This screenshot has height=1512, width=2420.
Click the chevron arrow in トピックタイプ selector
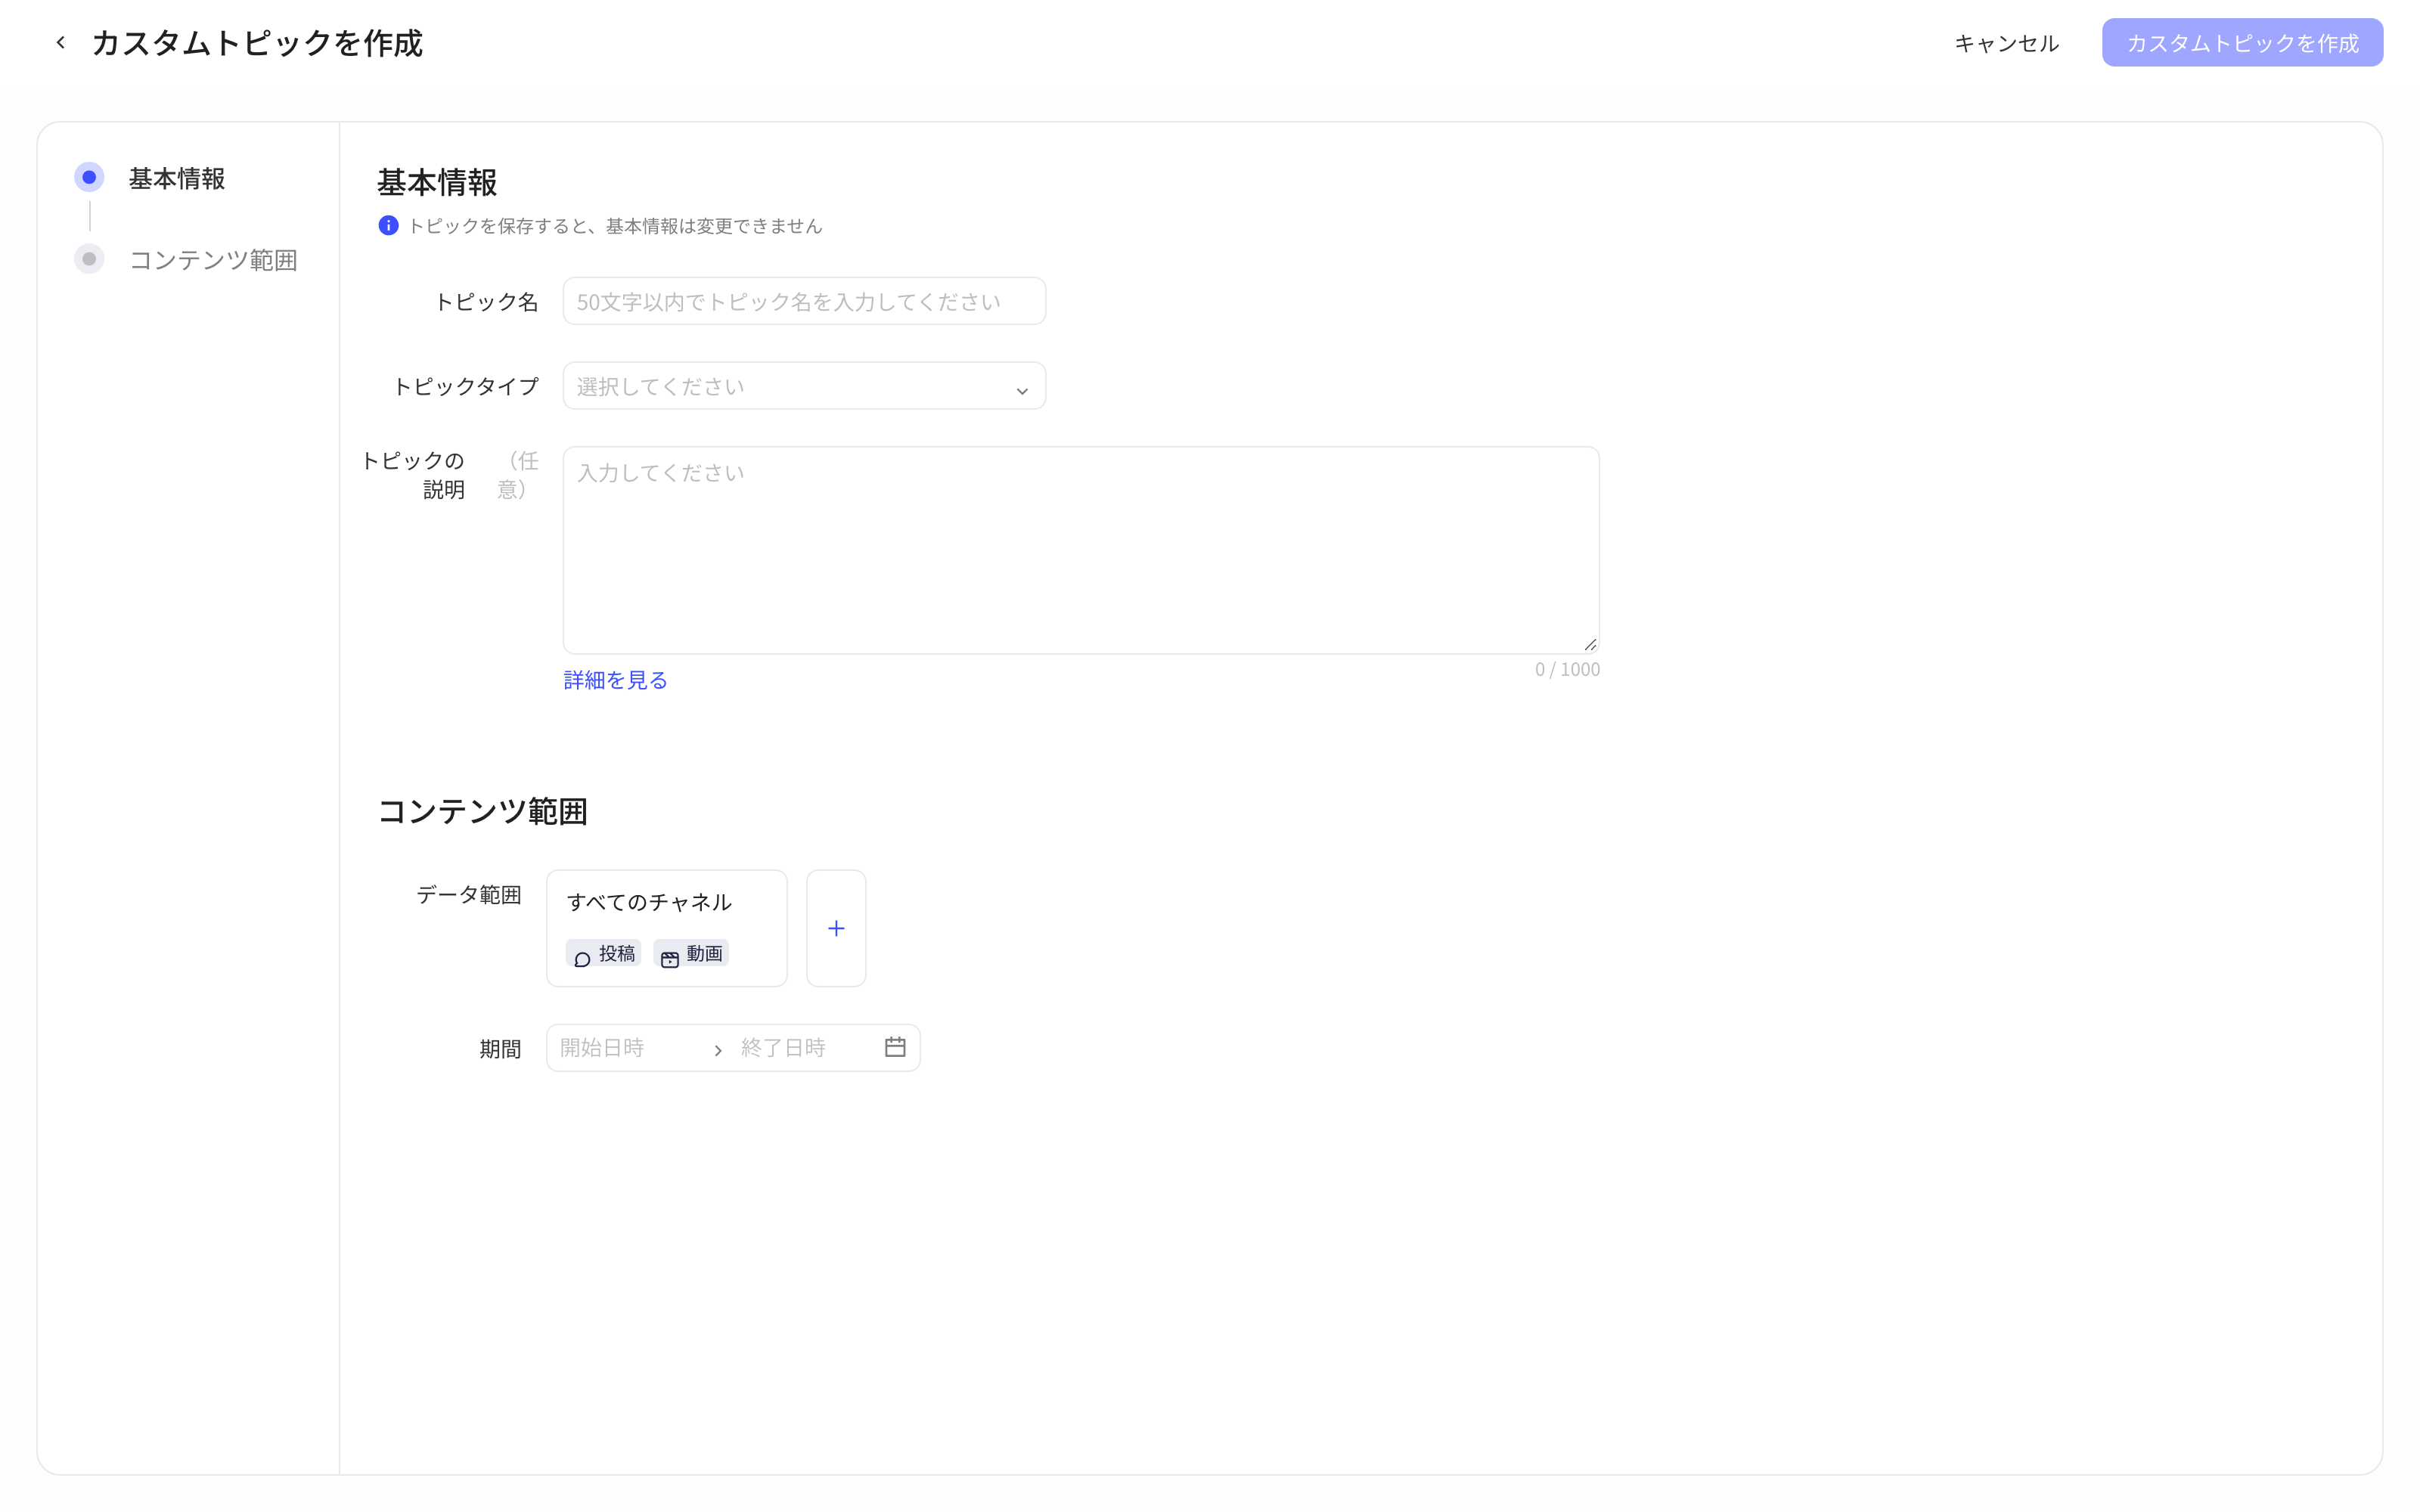[x=1022, y=390]
